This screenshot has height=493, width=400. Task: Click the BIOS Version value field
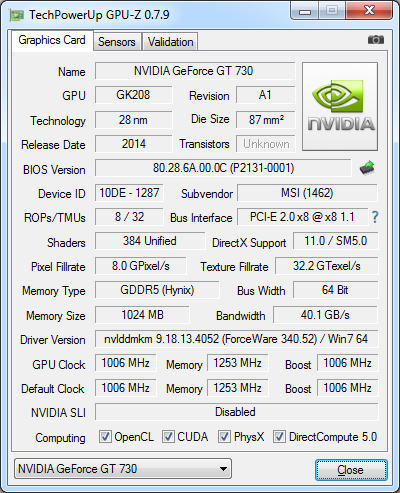tap(223, 168)
